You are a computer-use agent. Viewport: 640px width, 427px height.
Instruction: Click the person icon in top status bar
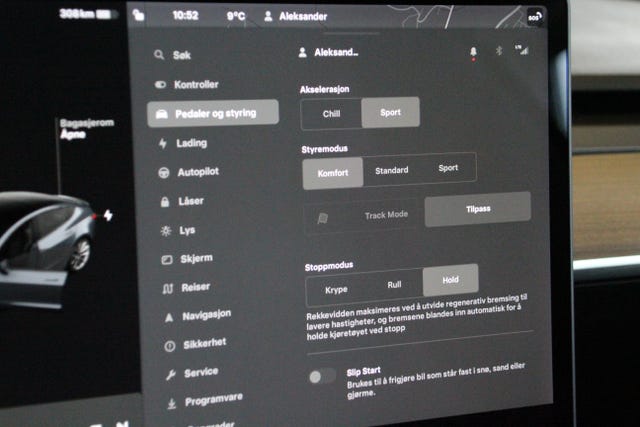point(268,16)
